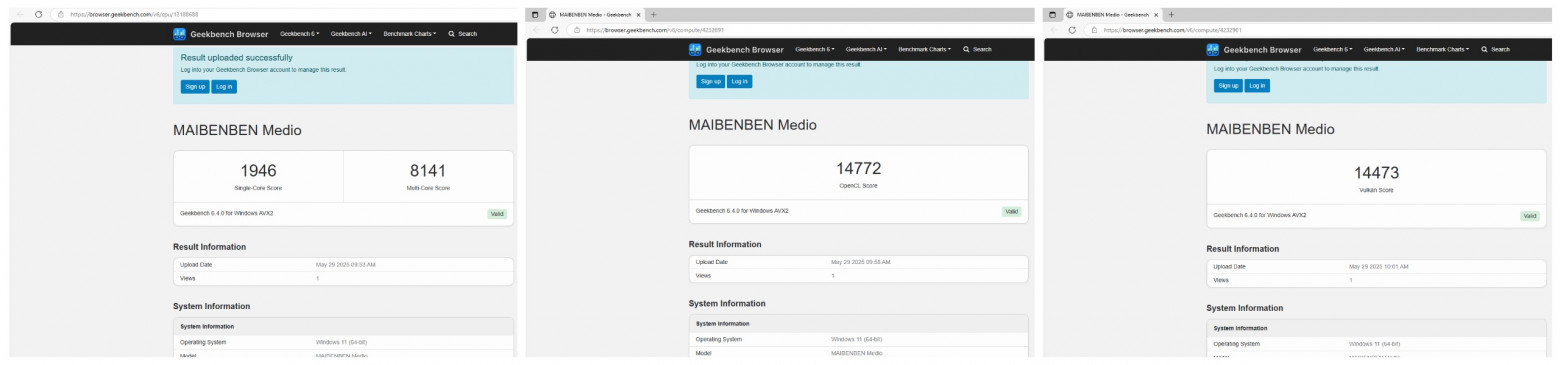The width and height of the screenshot is (1560, 365).
Task: Click Sign up in the left CPU window
Action: (x=194, y=87)
